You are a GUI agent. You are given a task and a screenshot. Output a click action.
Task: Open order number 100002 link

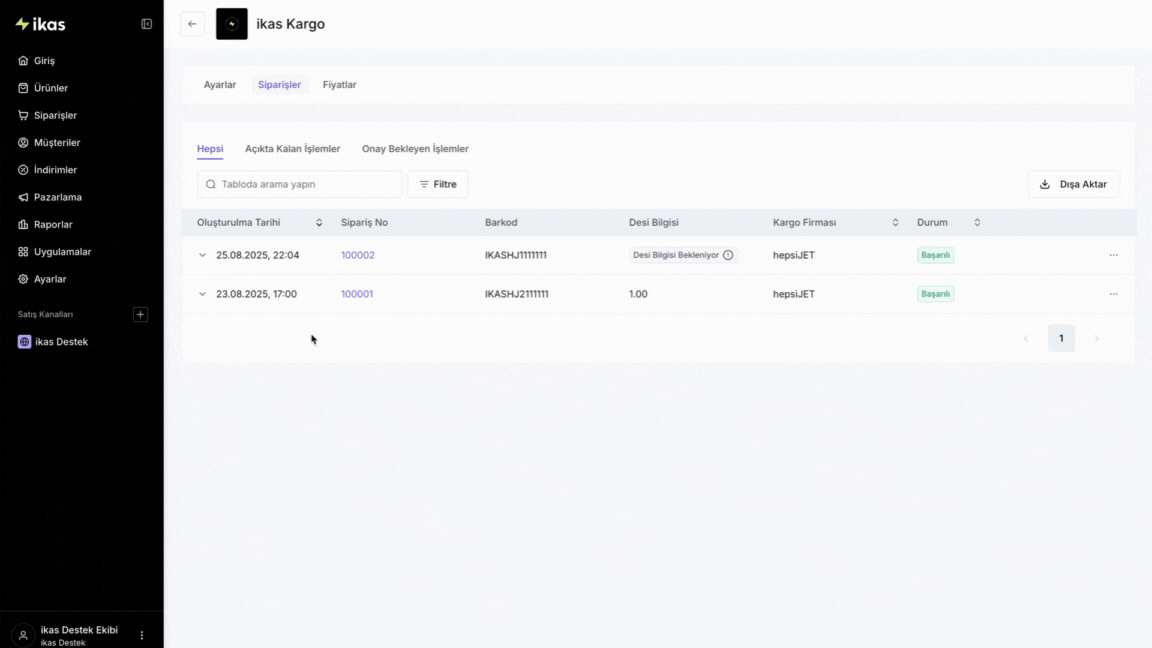[x=357, y=255]
